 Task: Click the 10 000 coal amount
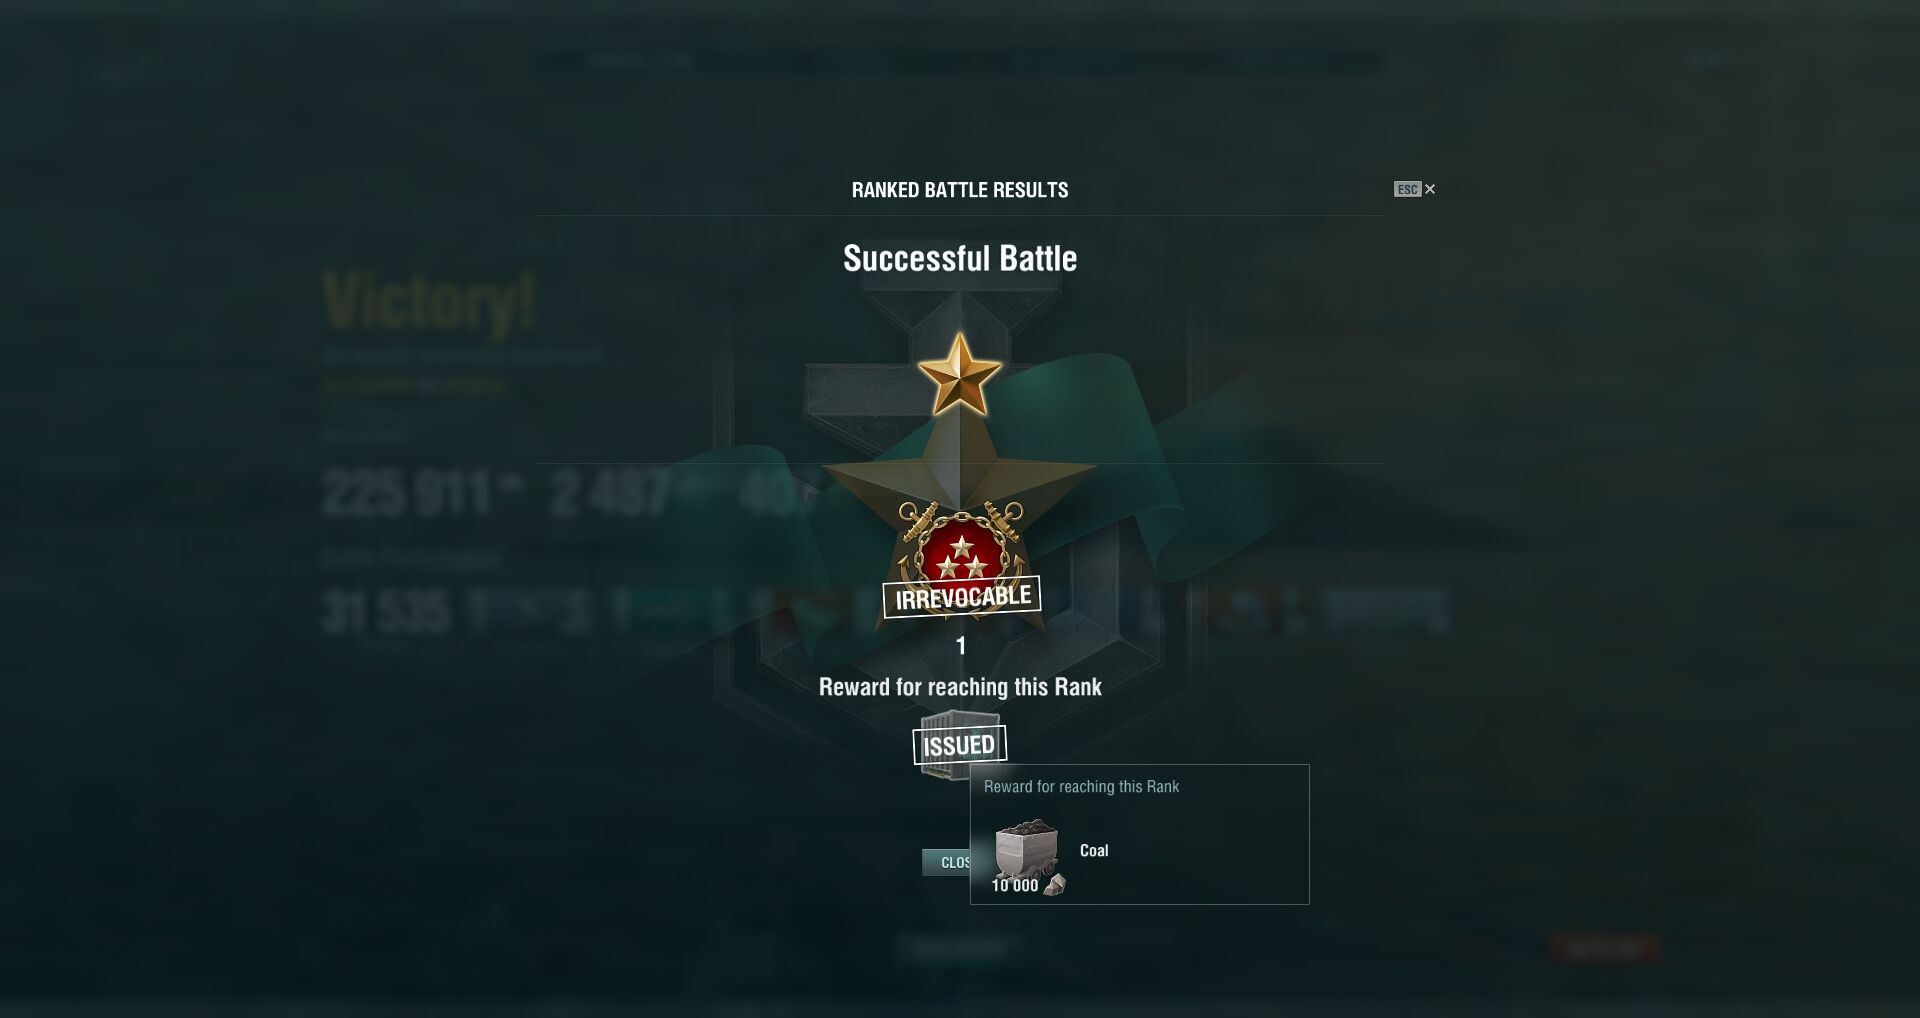click(1014, 886)
